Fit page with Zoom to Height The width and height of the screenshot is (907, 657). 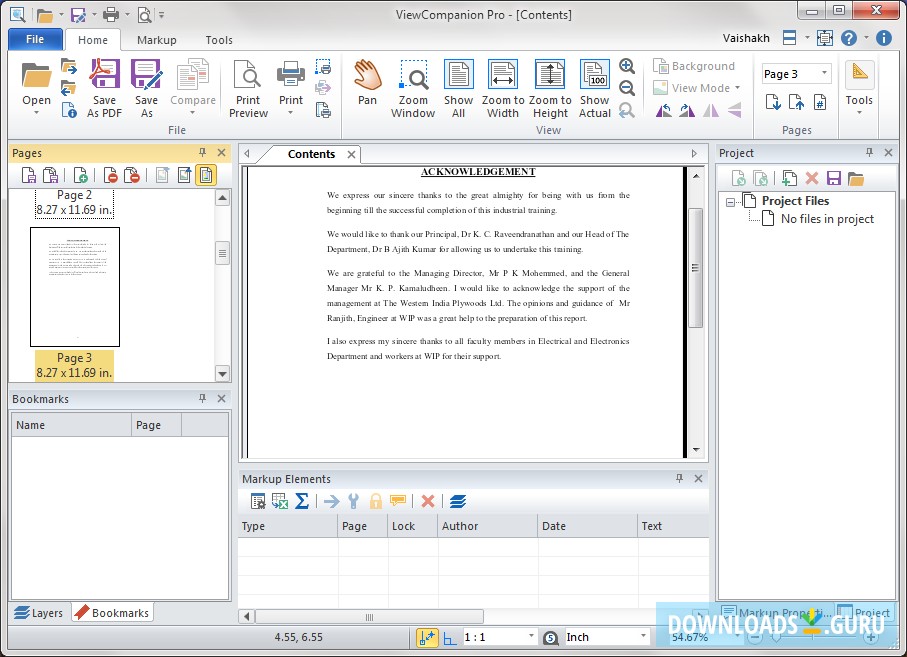coord(550,88)
